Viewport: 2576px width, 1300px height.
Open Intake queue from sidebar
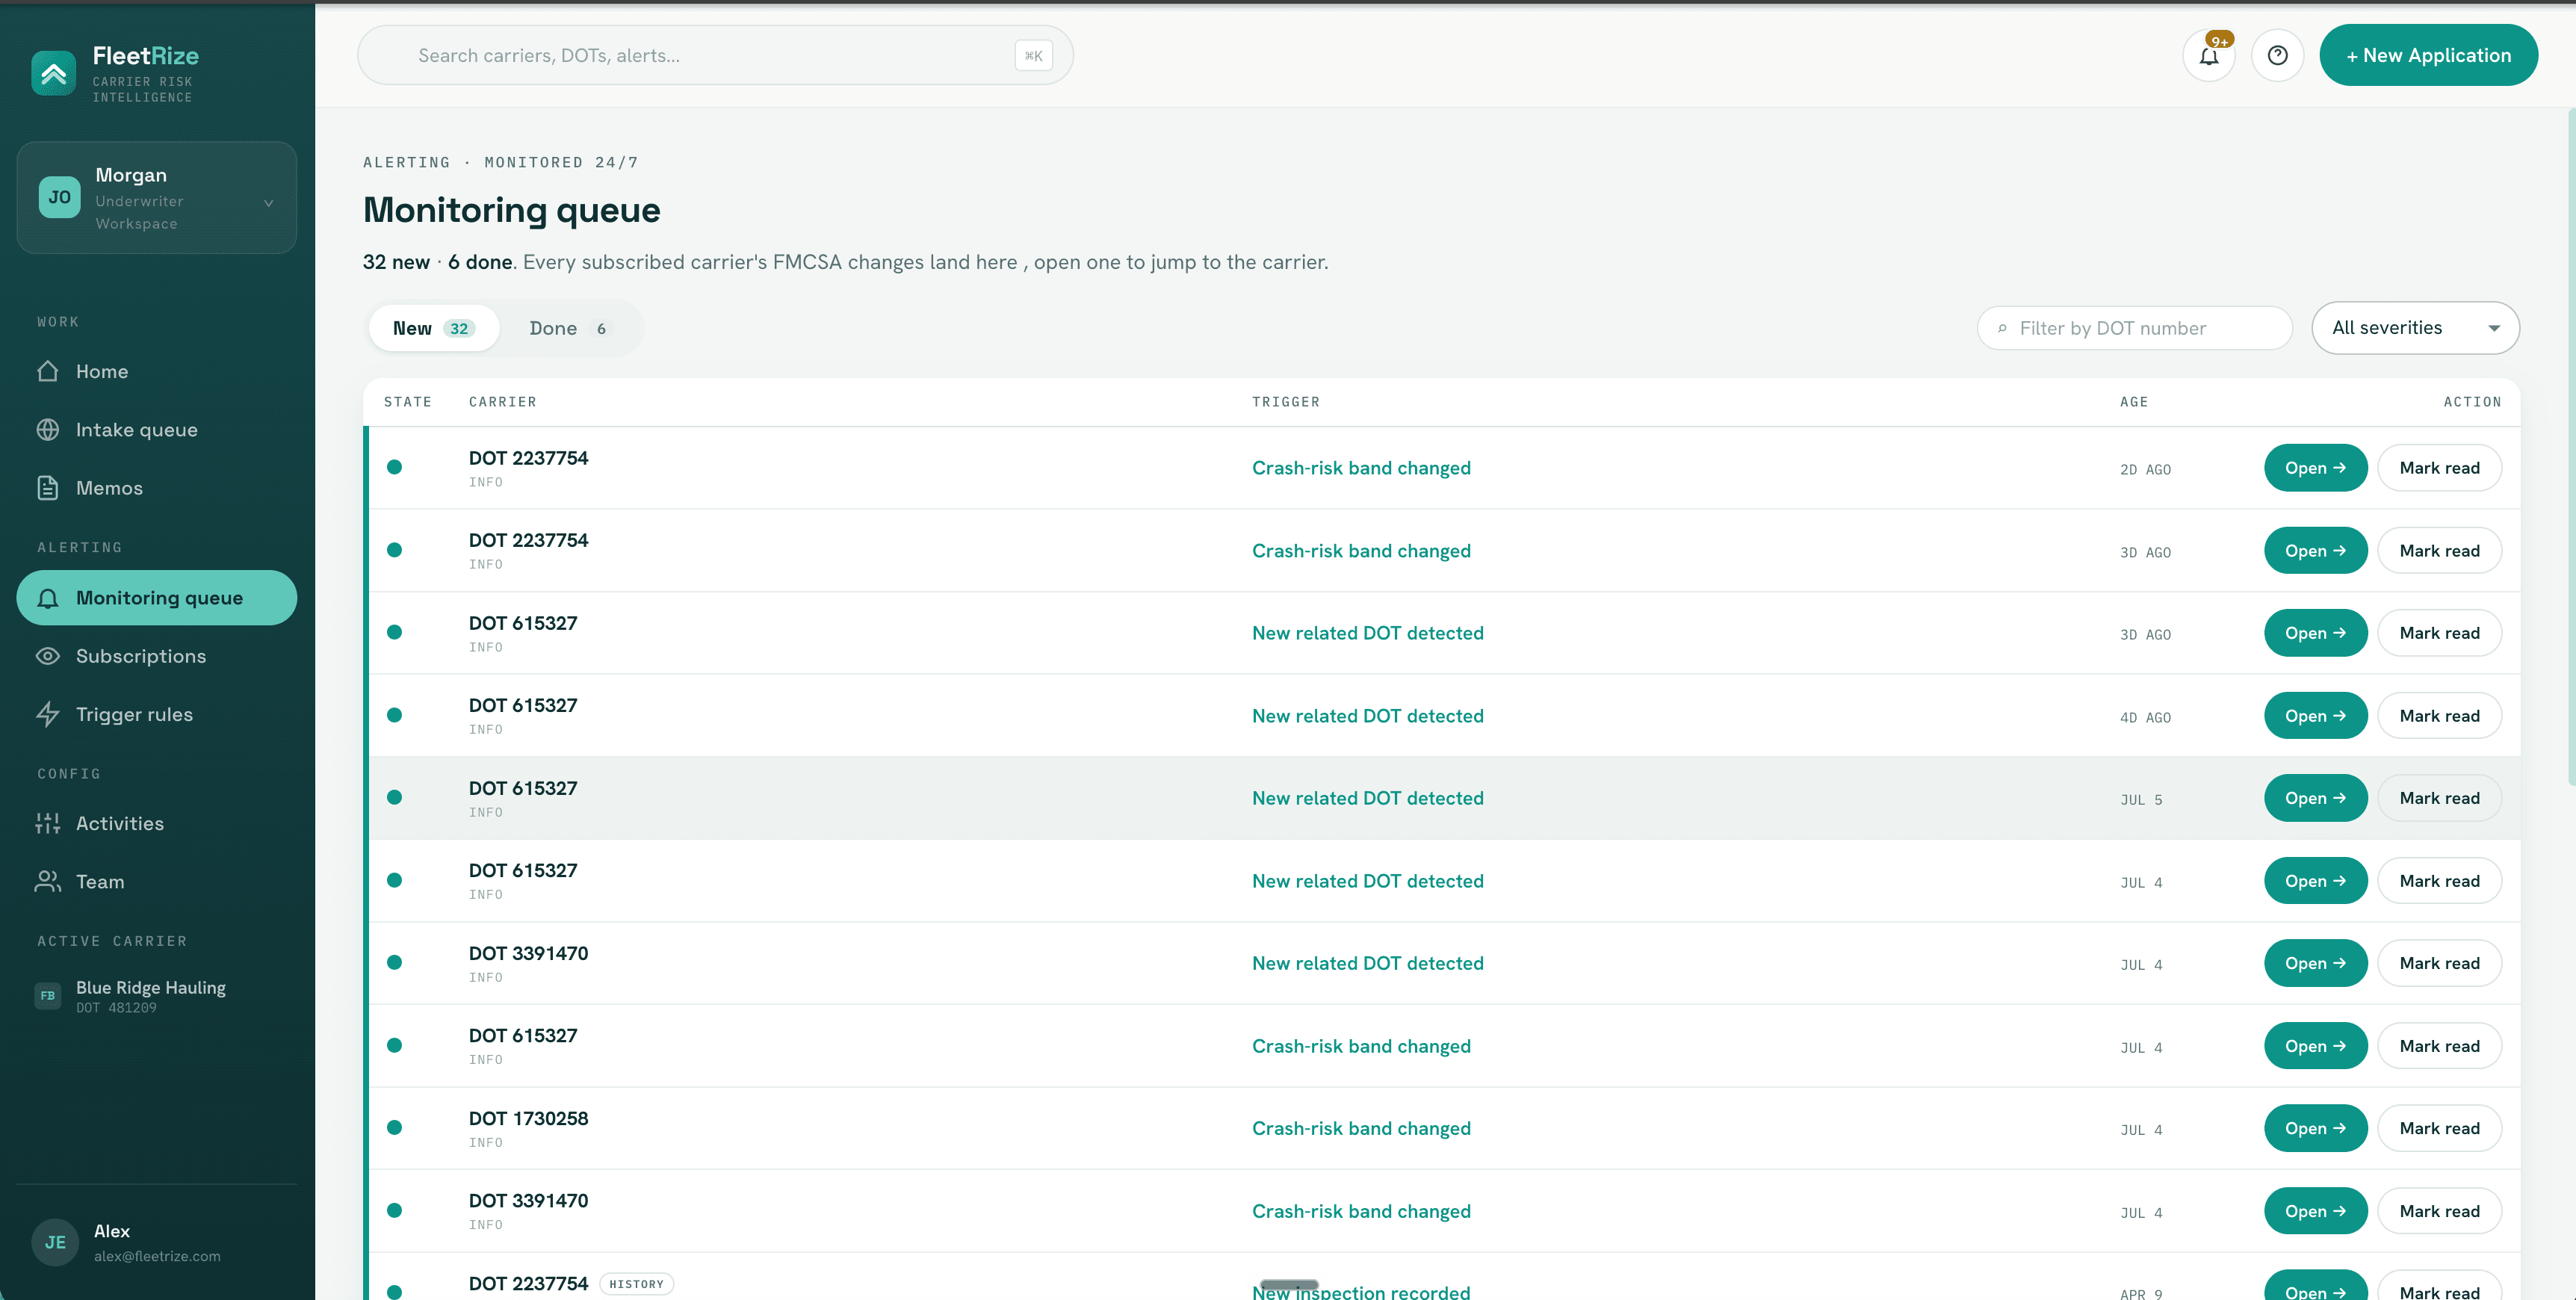pos(156,430)
